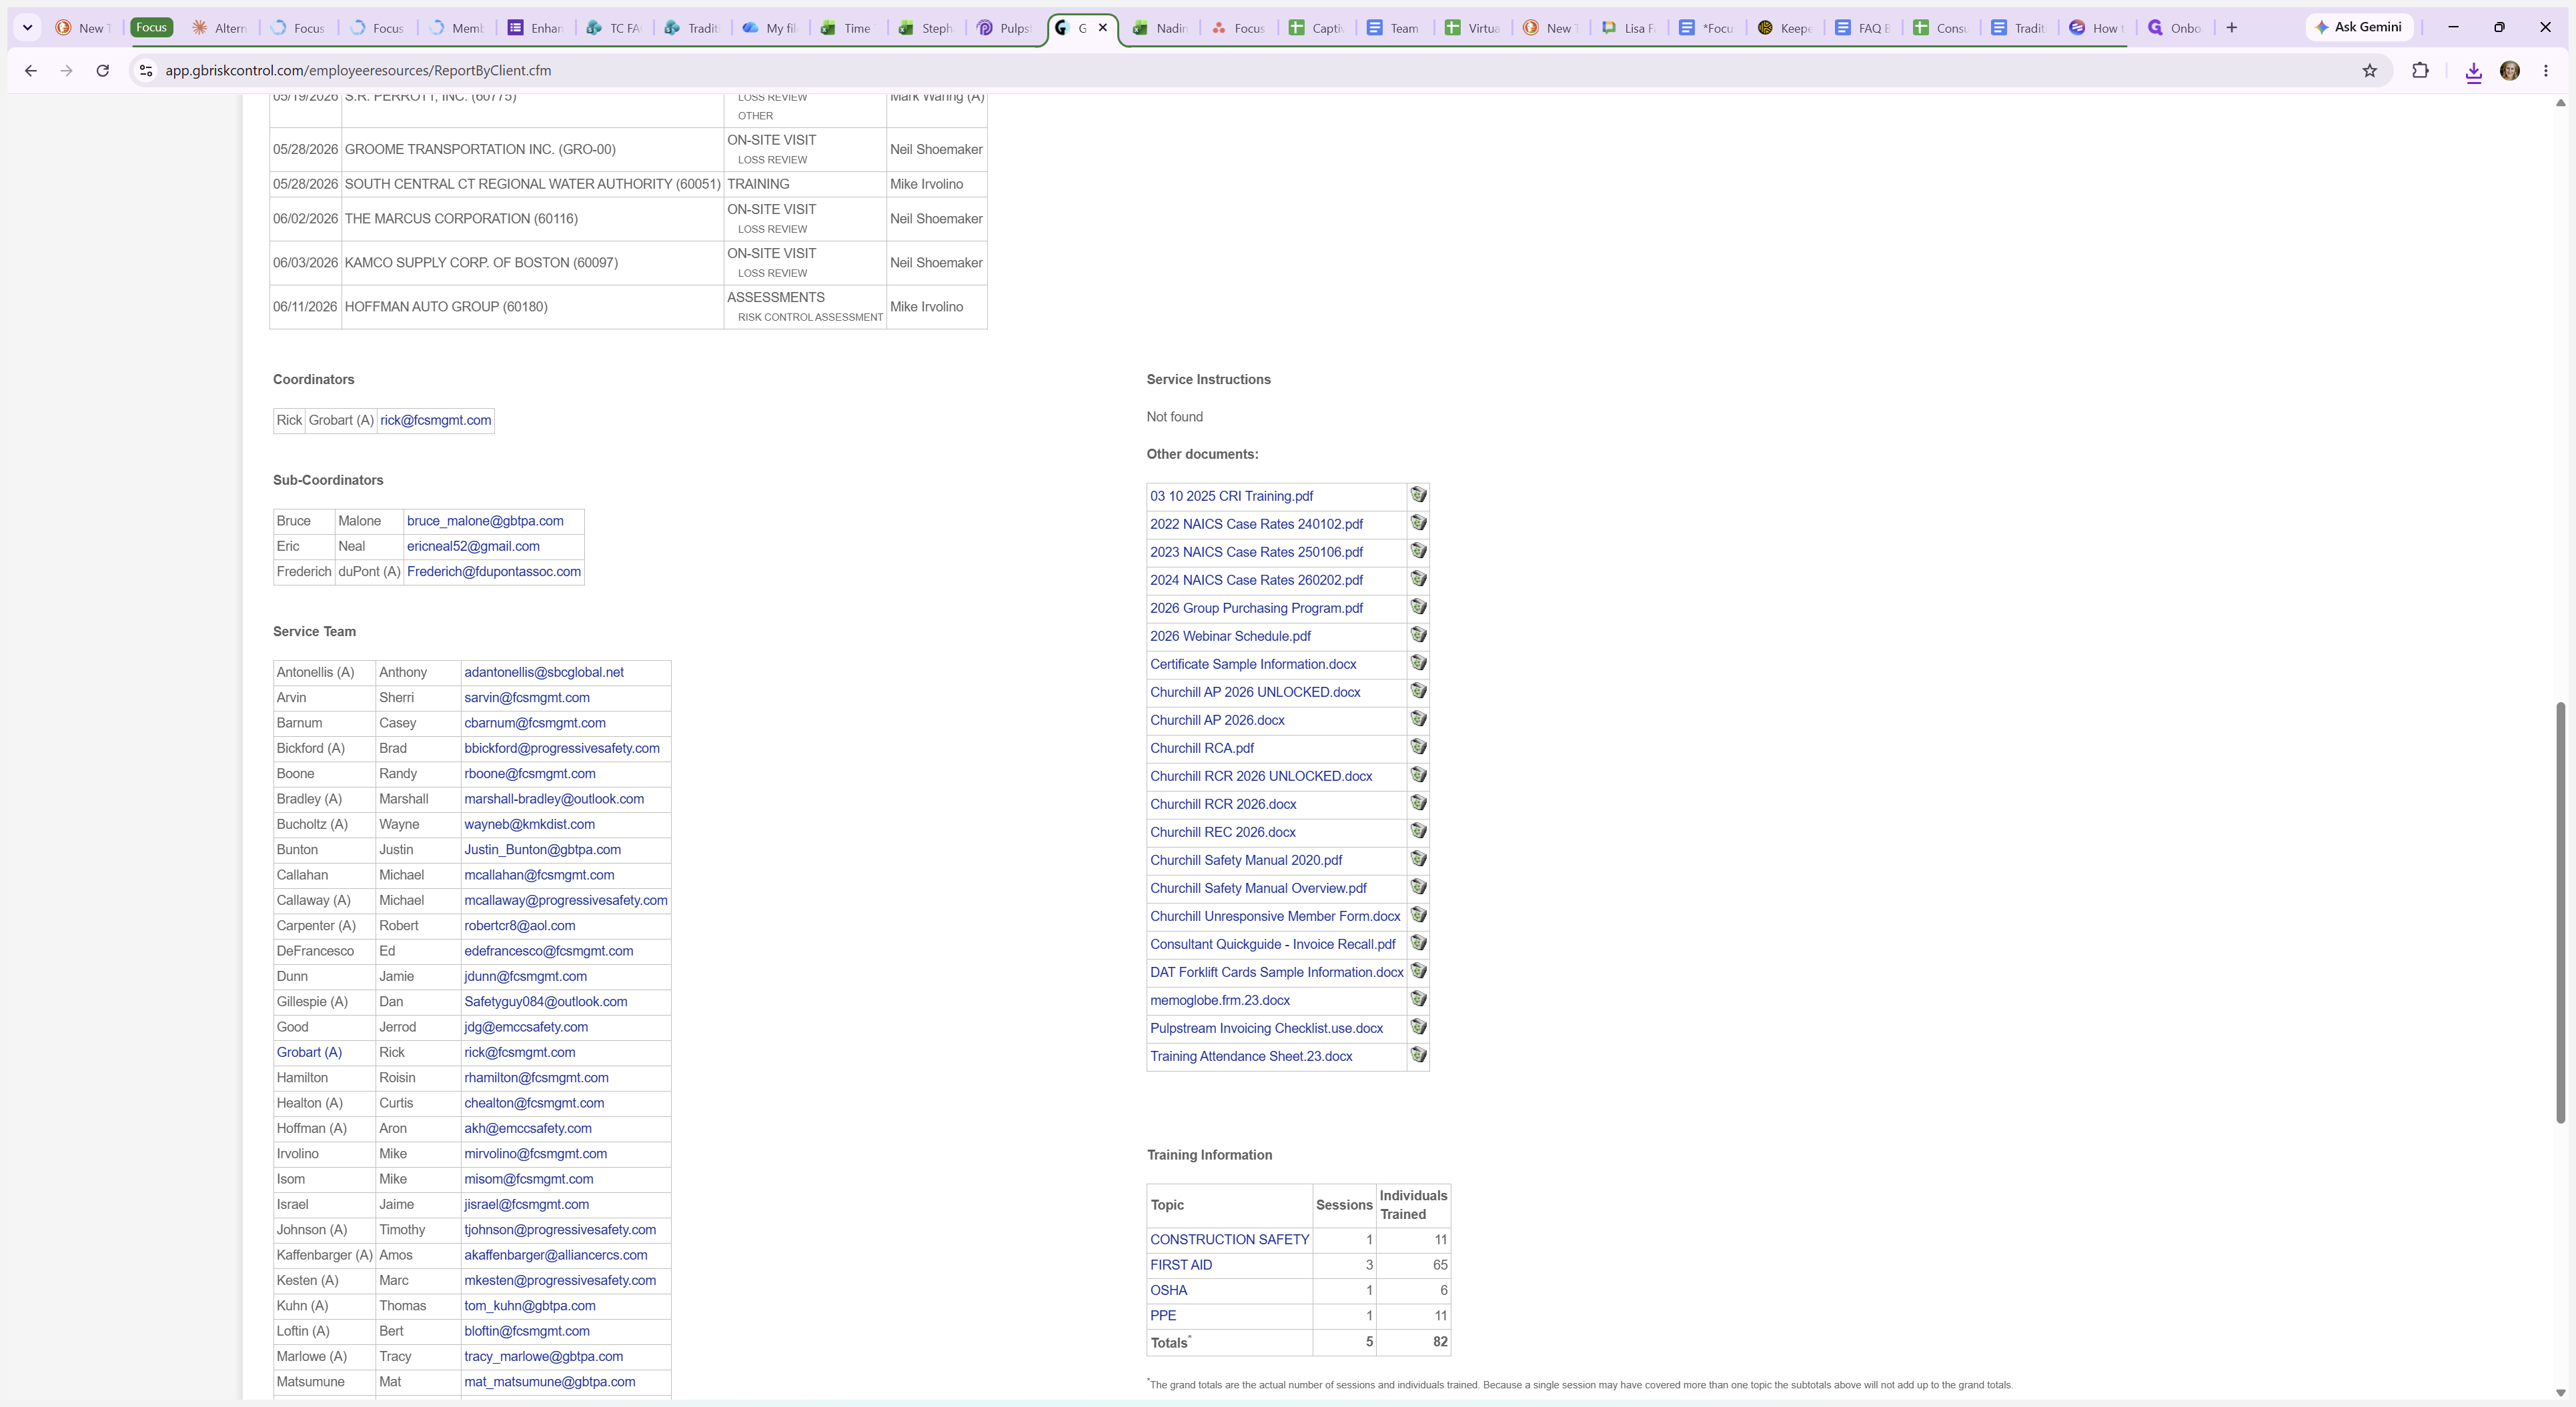Open the FIRST AID training topic link

[x=1181, y=1264]
